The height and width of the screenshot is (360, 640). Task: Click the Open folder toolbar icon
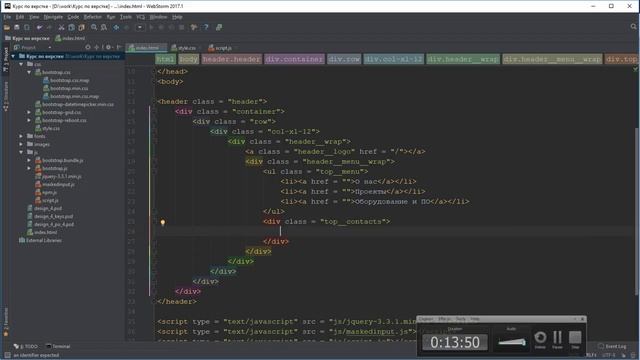(7, 27)
